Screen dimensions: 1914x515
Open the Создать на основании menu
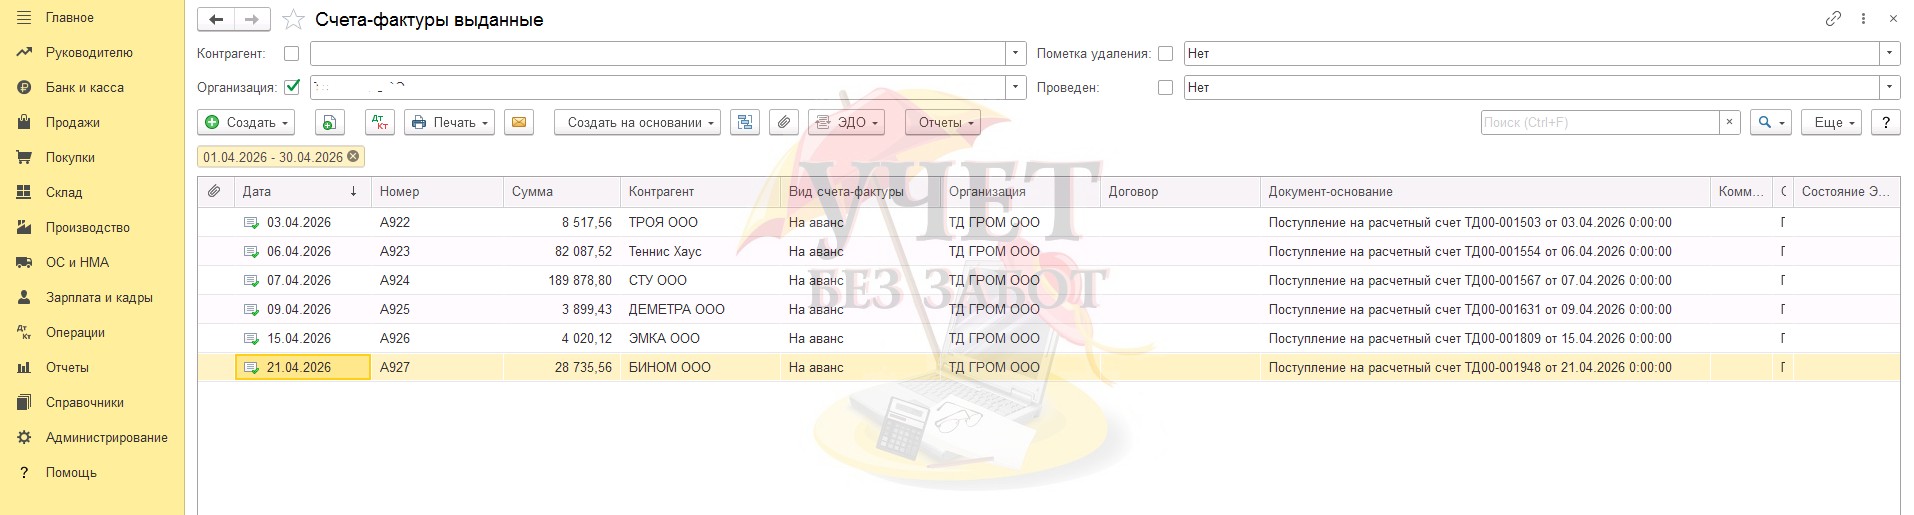[638, 123]
